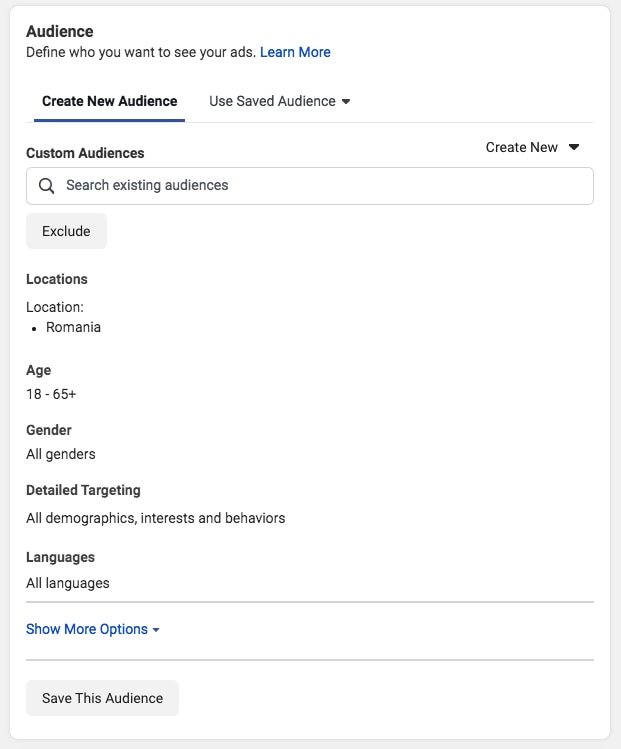Screen dimensions: 621x749
Task: Click the caret arrow next to Create New
Action: (x=574, y=147)
